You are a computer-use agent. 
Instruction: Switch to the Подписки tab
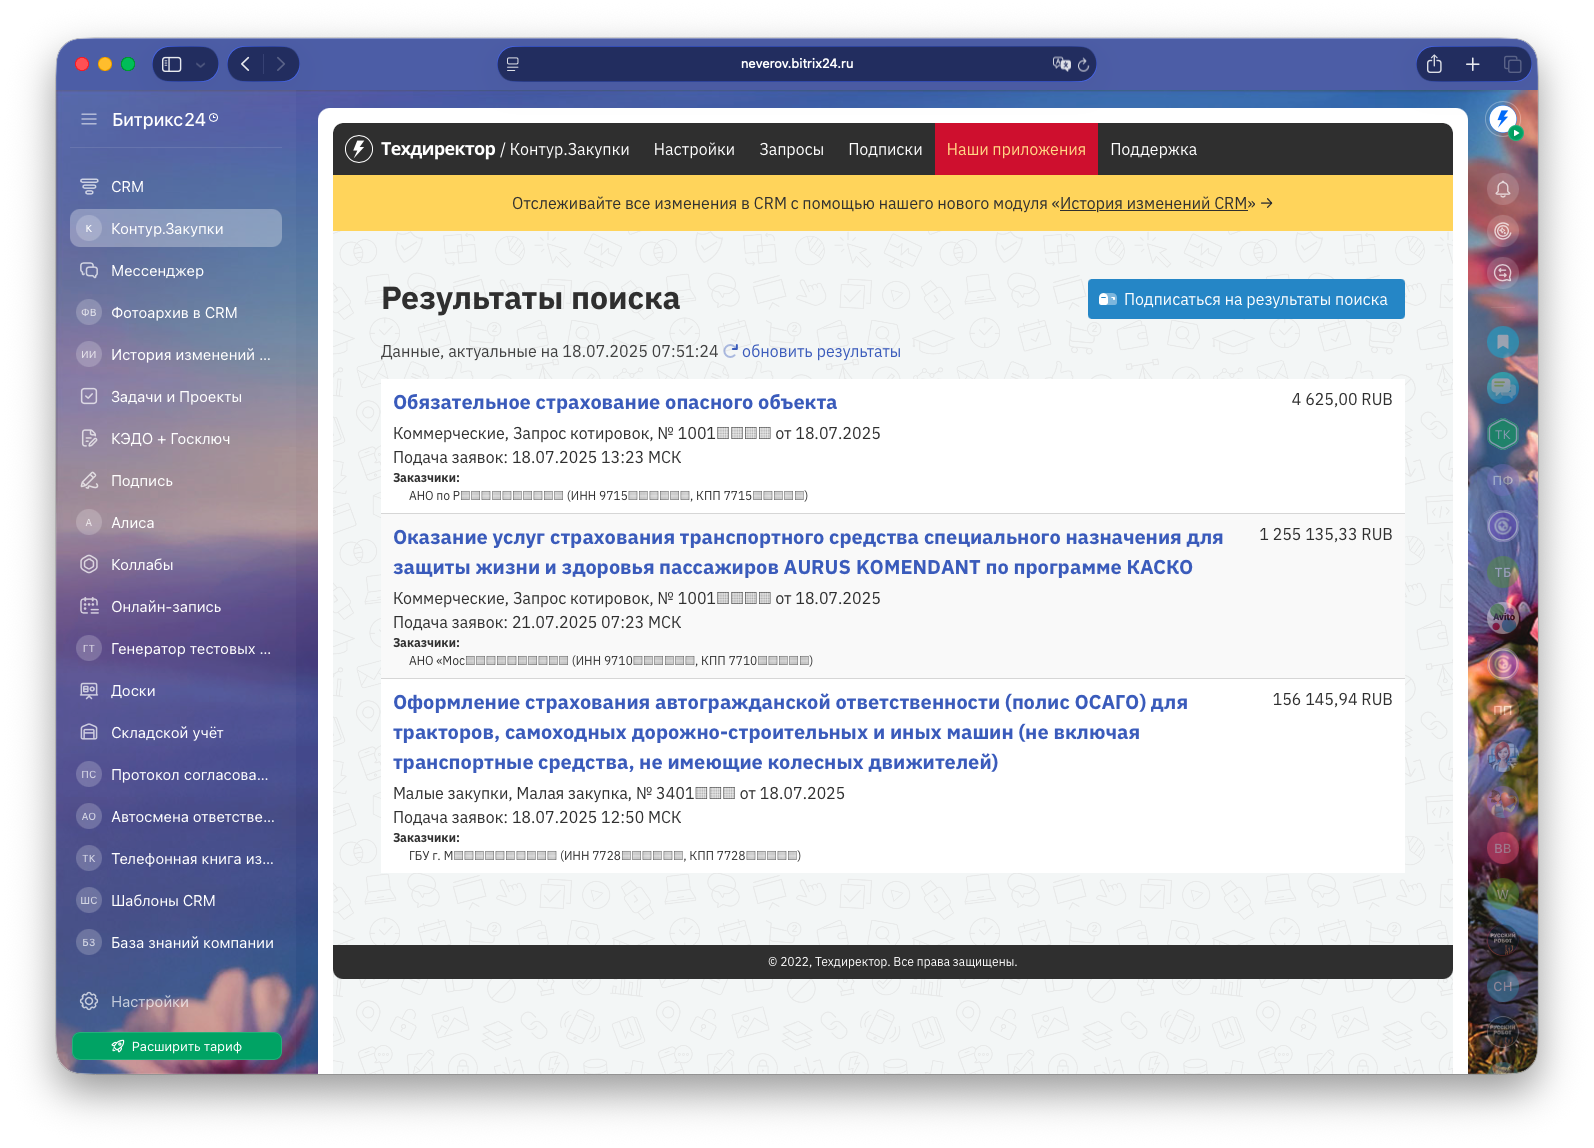point(885,149)
